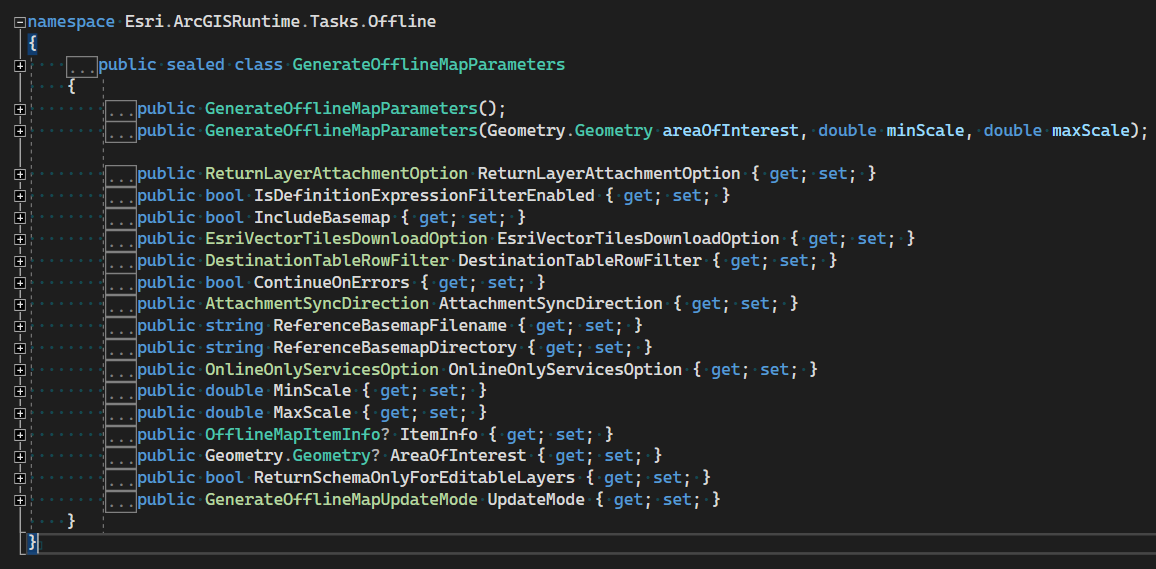Image resolution: width=1156 pixels, height=569 pixels.
Task: Open ellipsis box on the DestinationTableRowFilter line
Action: (121, 262)
